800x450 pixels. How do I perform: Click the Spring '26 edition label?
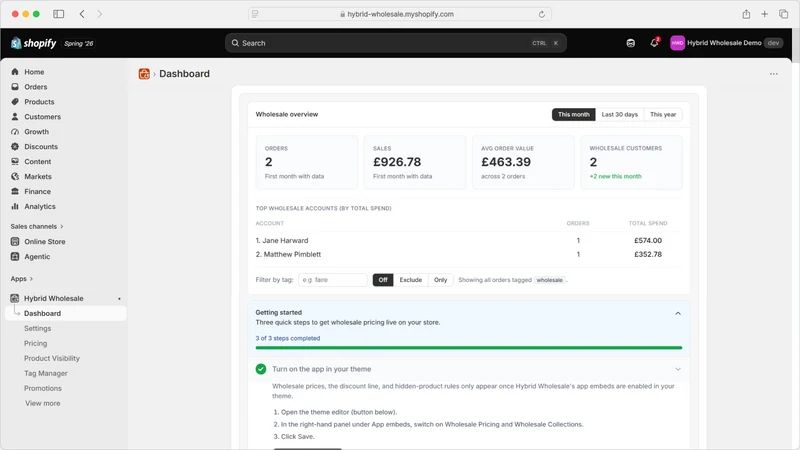coord(79,44)
